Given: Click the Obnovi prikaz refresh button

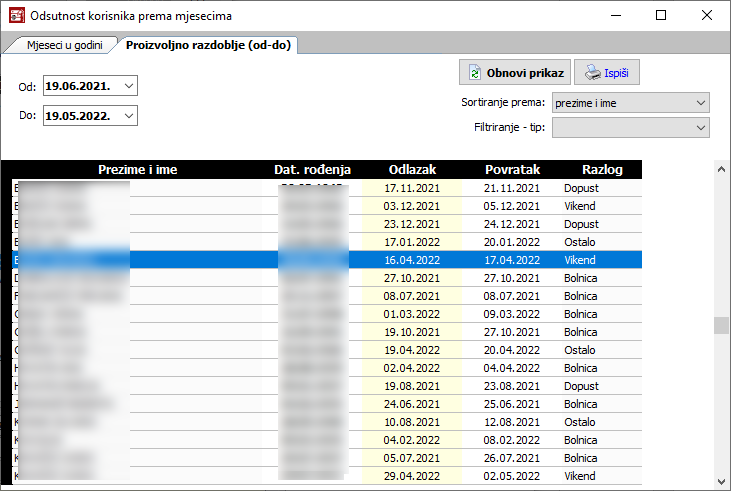Looking at the screenshot, I should pyautogui.click(x=515, y=73).
